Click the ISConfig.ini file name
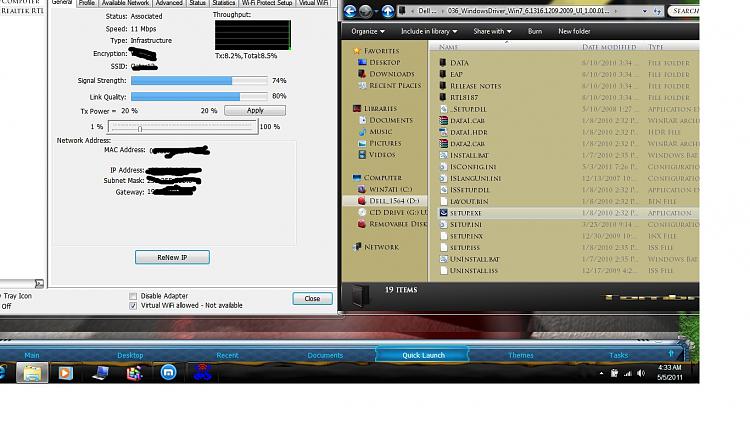Screen dimensions: 750x422 click(473, 167)
